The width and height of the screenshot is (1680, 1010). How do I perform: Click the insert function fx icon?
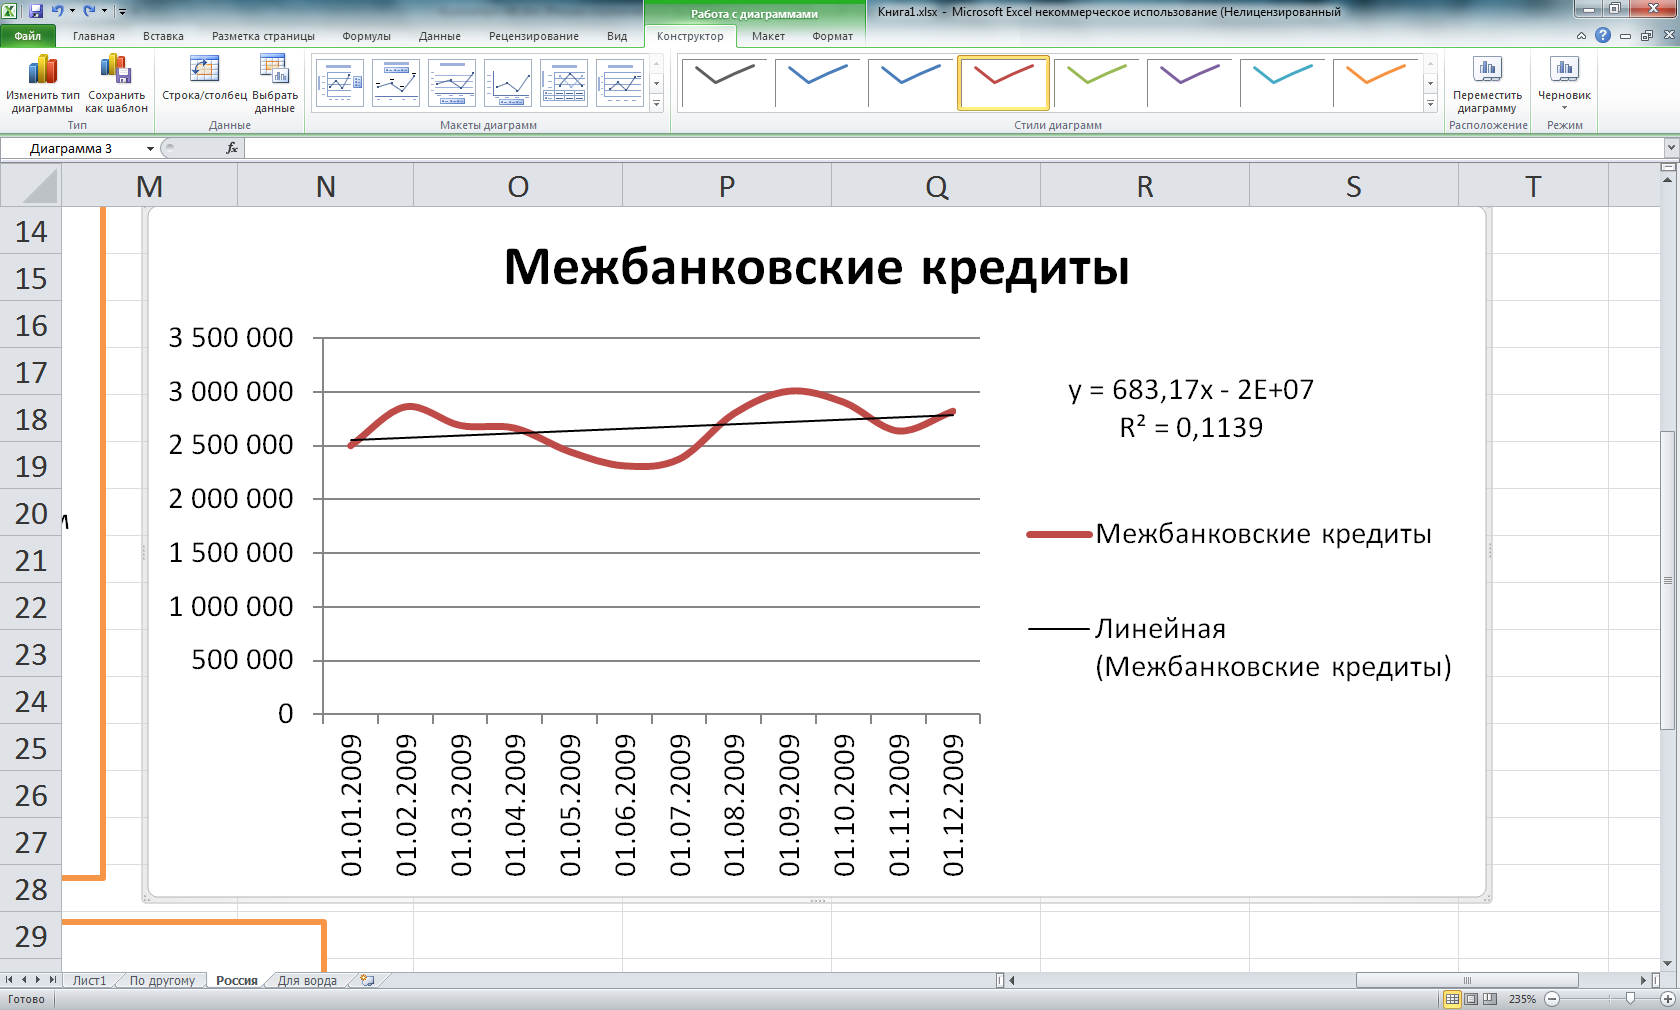[x=232, y=148]
